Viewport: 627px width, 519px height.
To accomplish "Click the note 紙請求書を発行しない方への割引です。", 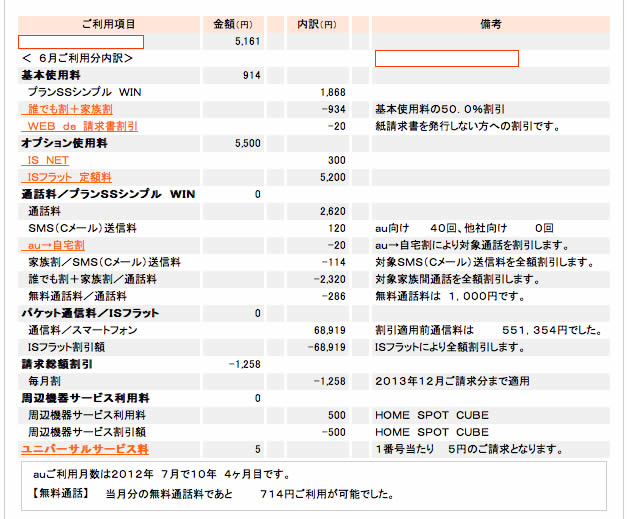I will pyautogui.click(x=468, y=126).
